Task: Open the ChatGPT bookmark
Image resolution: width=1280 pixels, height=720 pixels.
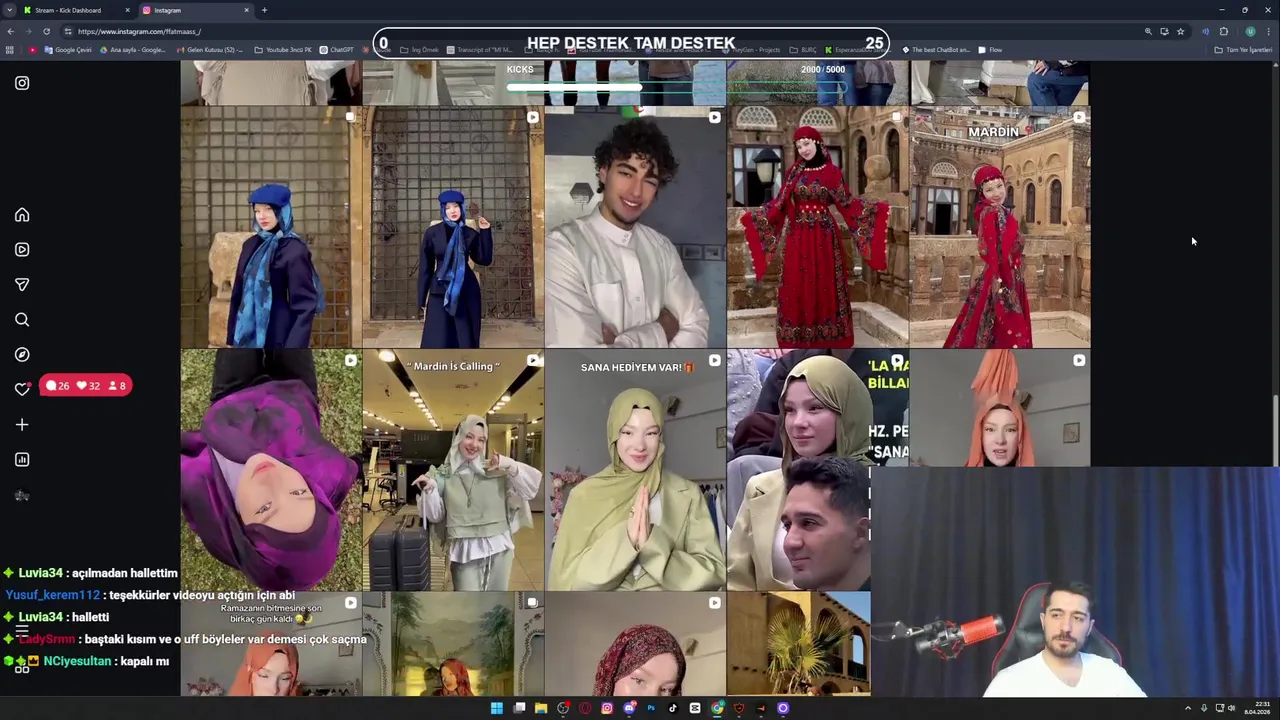Action: [337, 50]
